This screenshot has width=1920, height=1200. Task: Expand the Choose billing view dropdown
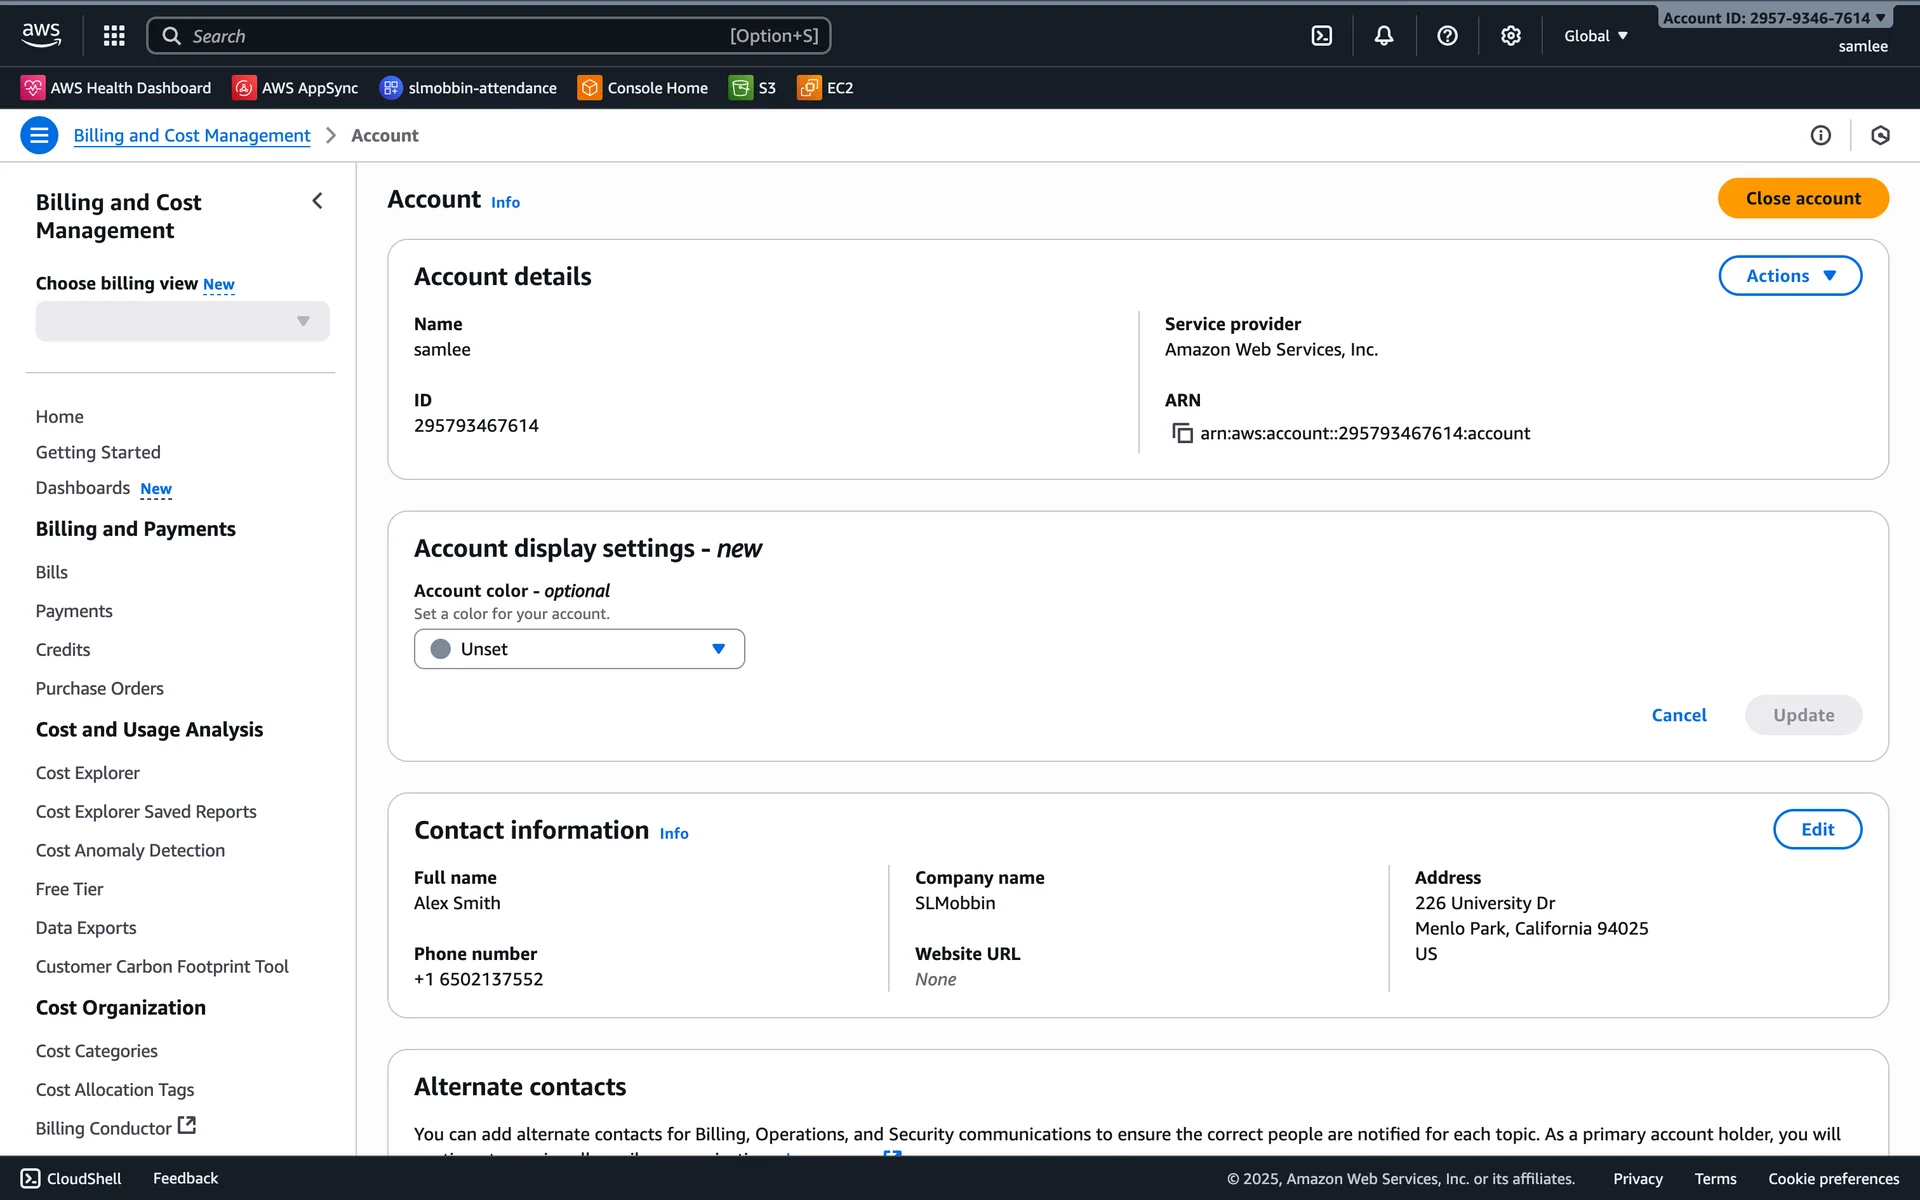(182, 321)
